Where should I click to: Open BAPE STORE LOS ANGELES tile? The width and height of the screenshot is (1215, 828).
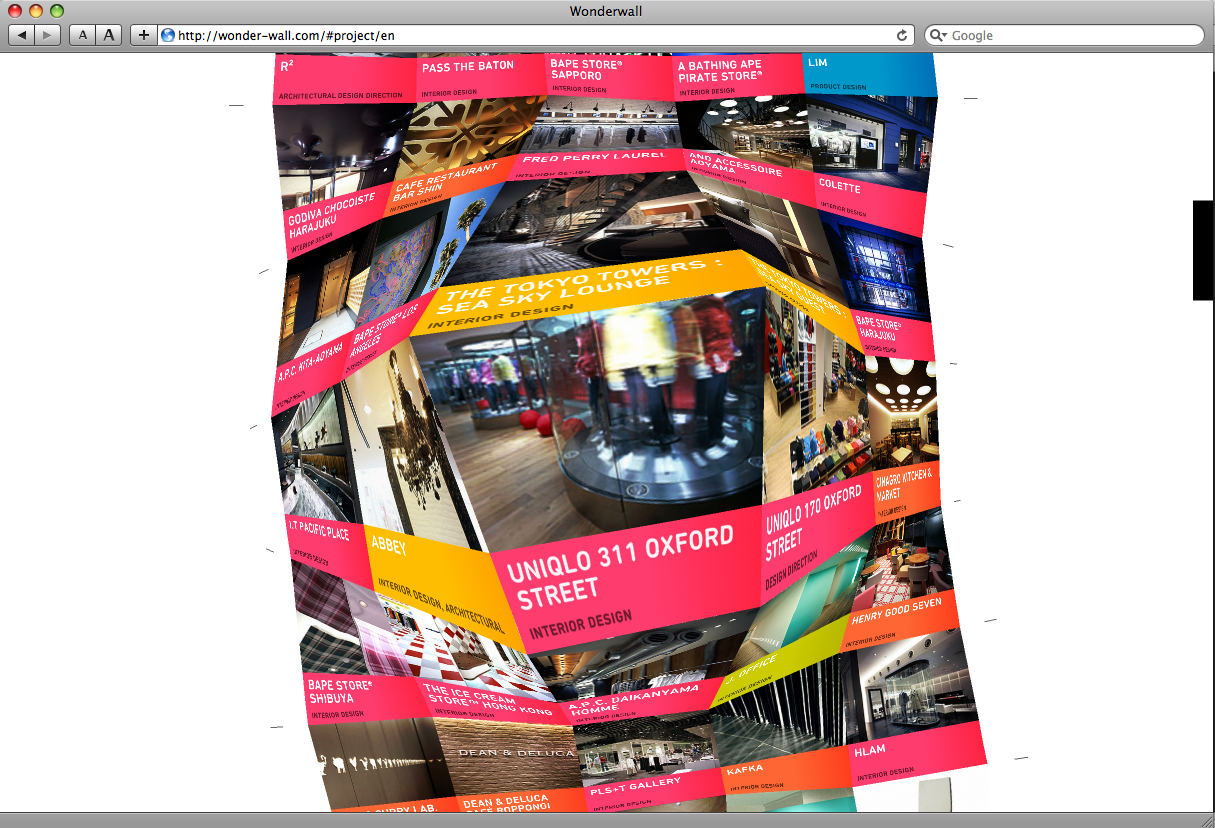click(388, 333)
